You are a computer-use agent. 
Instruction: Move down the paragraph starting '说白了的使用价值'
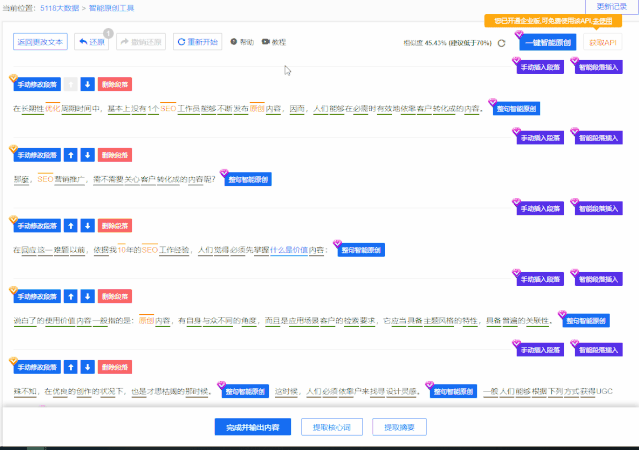(88, 296)
